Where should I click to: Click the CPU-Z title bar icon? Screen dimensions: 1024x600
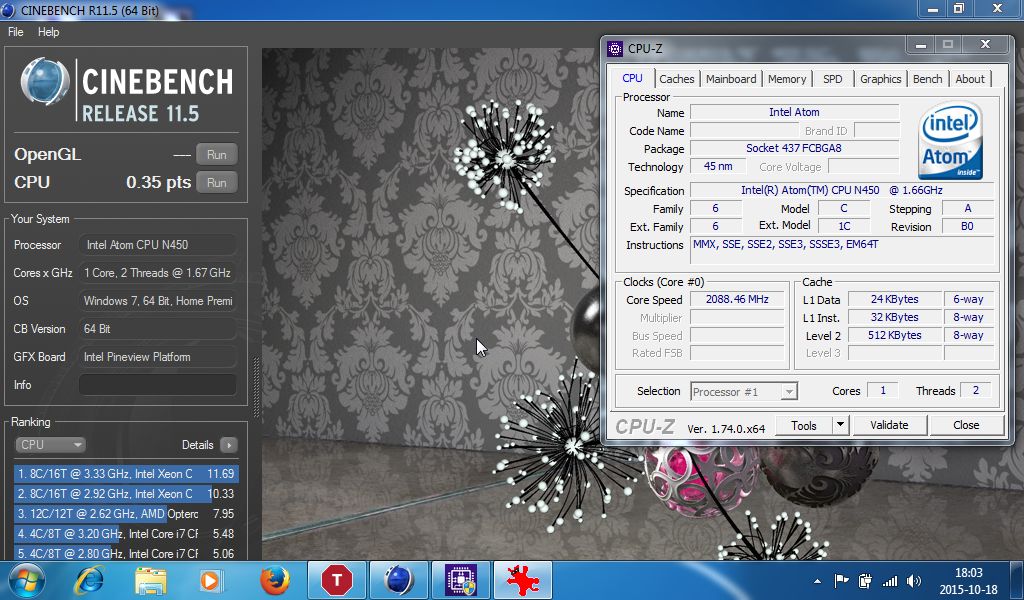pos(615,49)
